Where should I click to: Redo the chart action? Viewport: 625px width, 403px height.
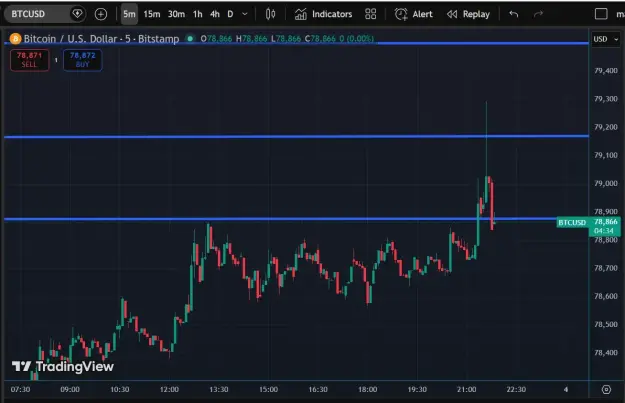(538, 14)
